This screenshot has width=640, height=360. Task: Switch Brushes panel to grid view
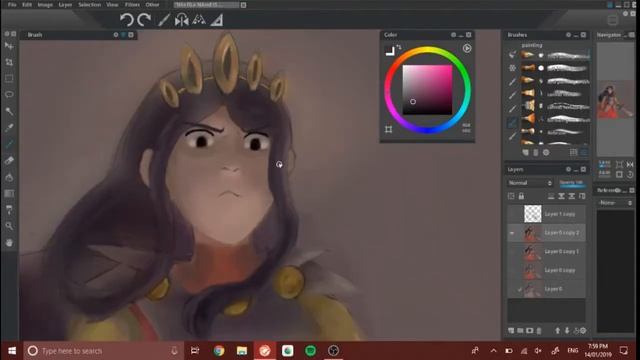point(573,152)
